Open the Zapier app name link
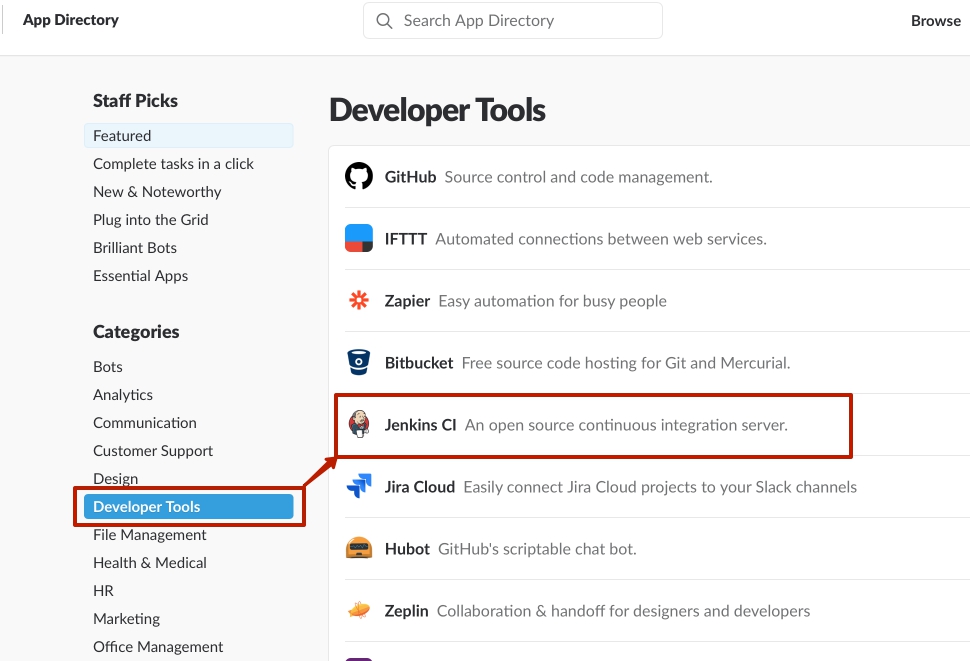This screenshot has width=970, height=661. click(407, 301)
